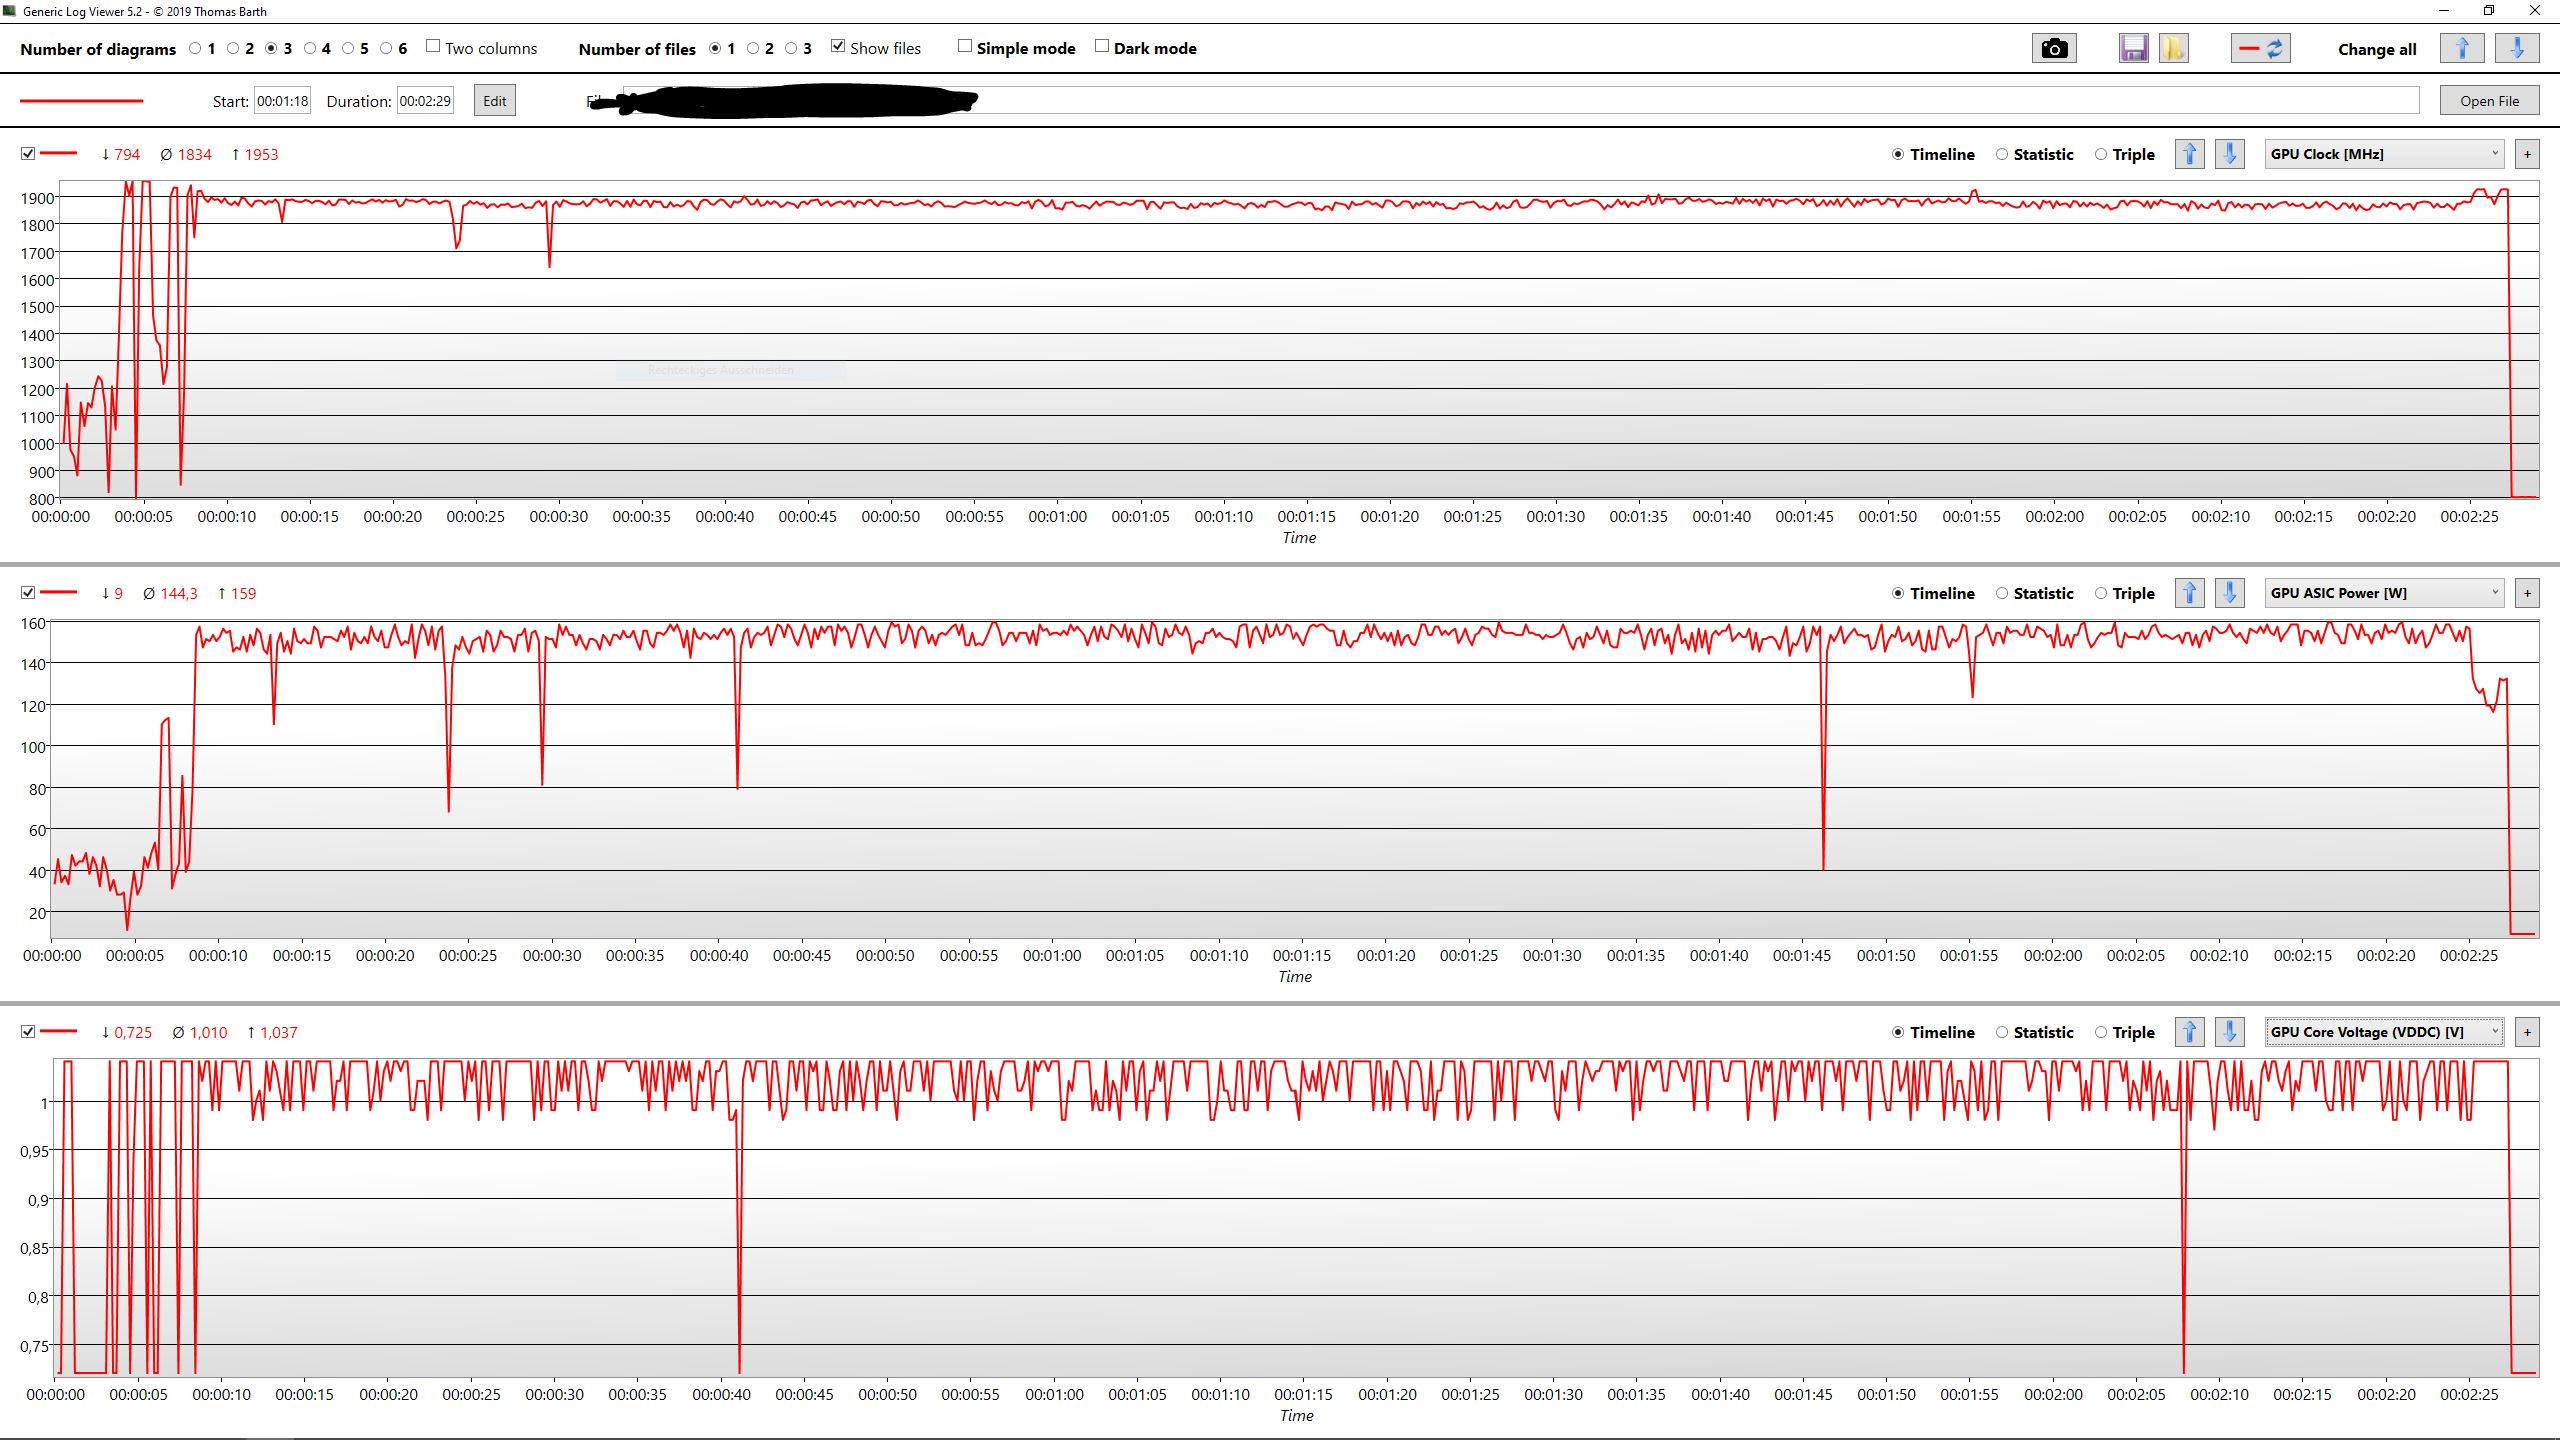Click the Edit button next to Duration

[494, 101]
